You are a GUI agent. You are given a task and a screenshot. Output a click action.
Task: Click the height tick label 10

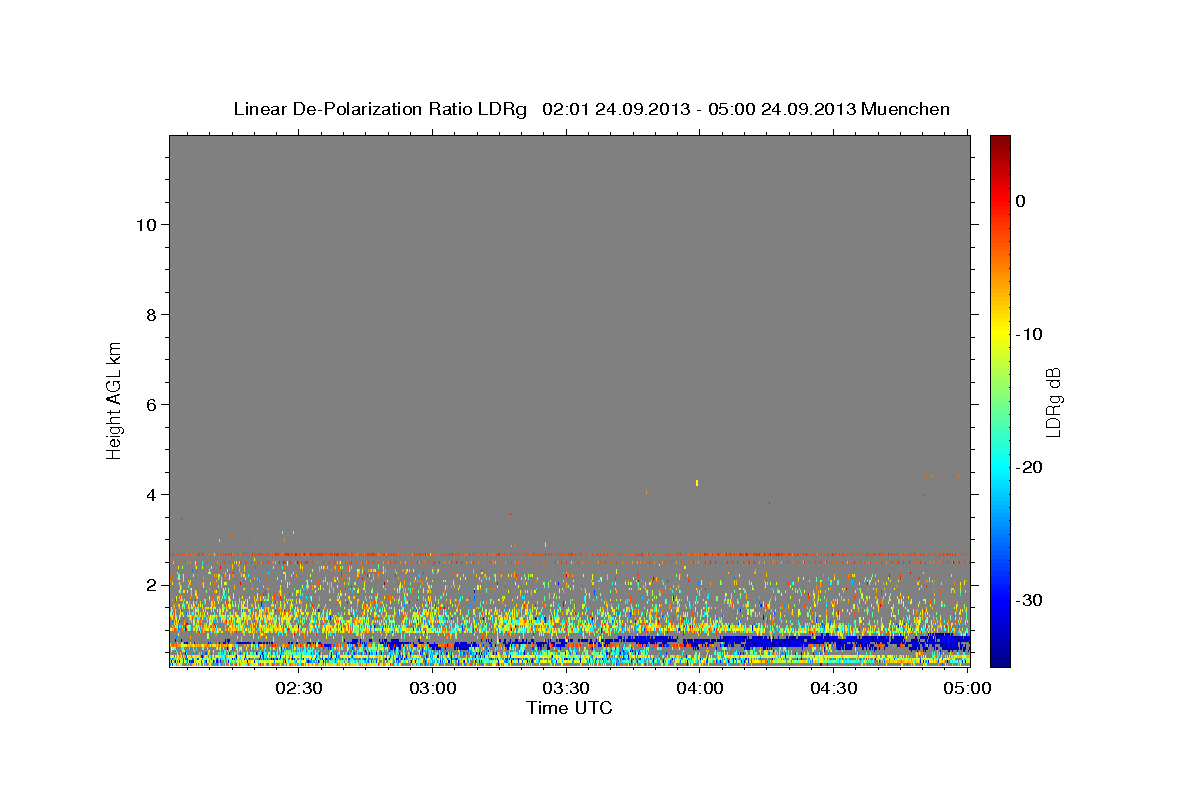coord(148,224)
